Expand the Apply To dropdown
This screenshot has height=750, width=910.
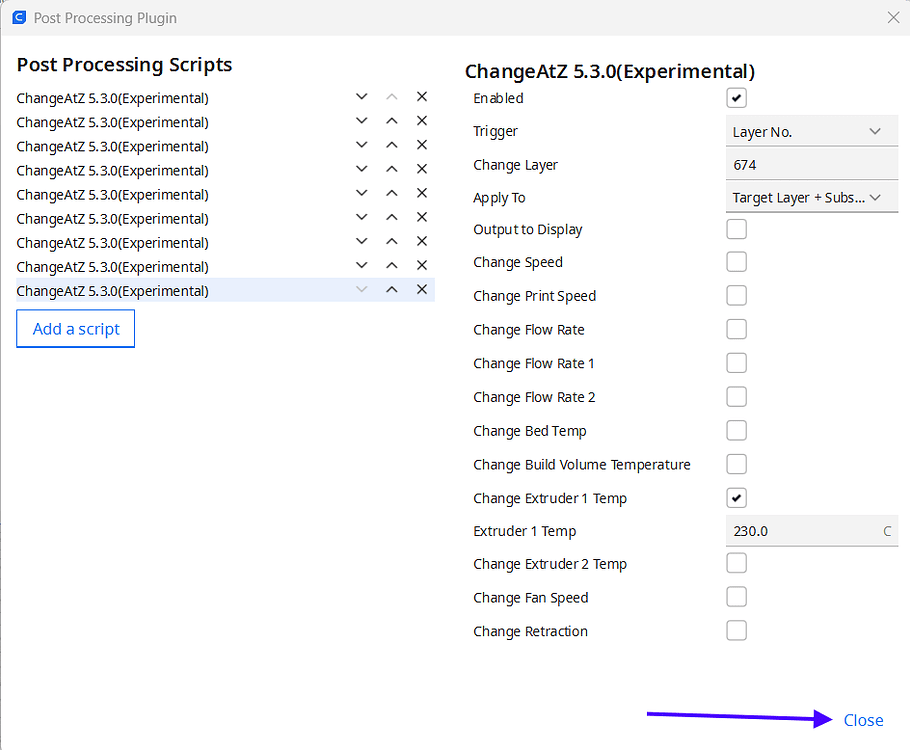click(x=810, y=198)
